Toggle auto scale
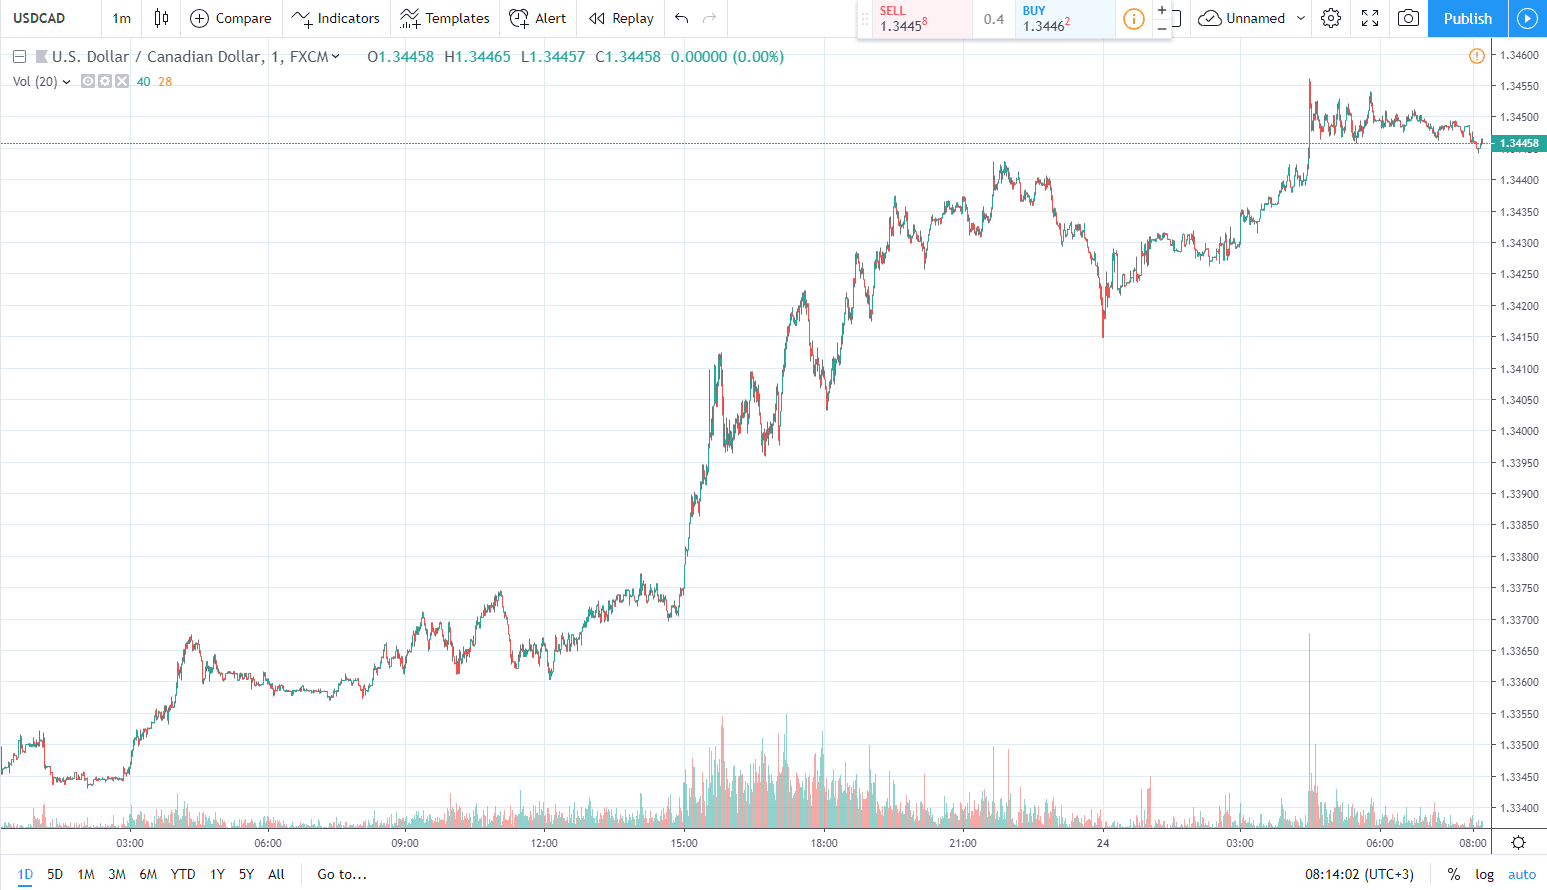 click(x=1522, y=874)
